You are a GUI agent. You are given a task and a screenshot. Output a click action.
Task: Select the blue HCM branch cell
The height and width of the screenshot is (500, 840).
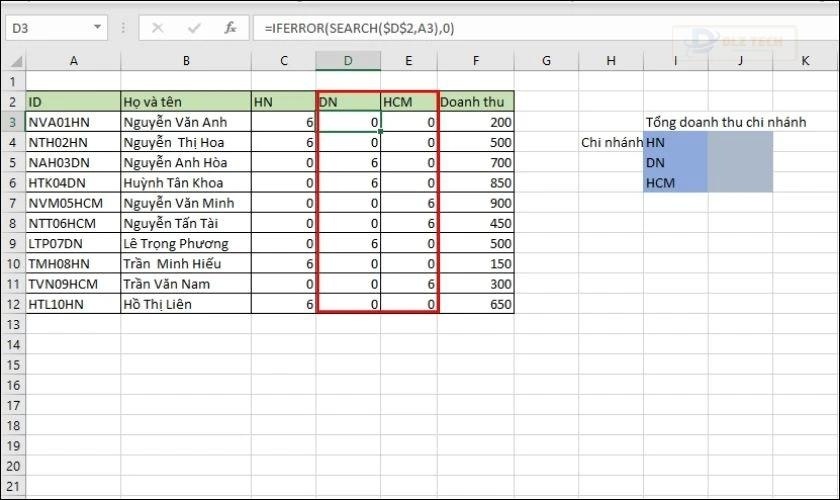click(x=675, y=182)
